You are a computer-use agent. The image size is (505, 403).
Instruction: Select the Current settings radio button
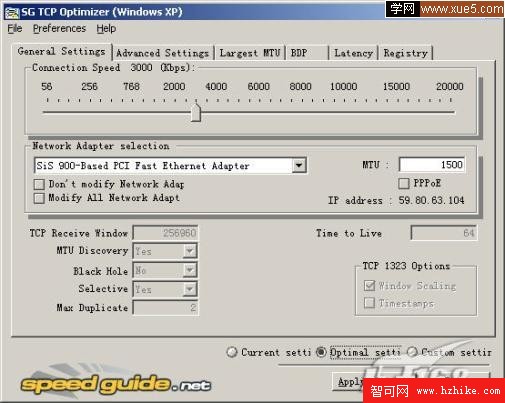tap(232, 352)
